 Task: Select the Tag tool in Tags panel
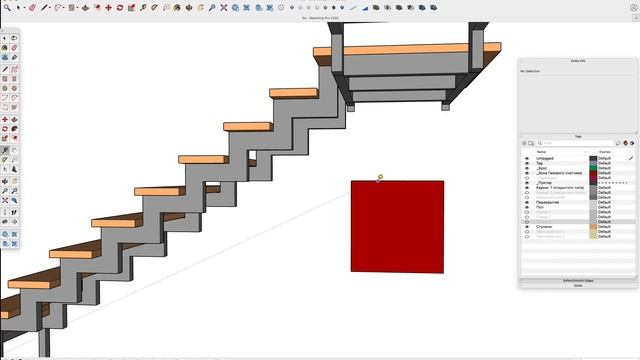pyautogui.click(x=618, y=143)
